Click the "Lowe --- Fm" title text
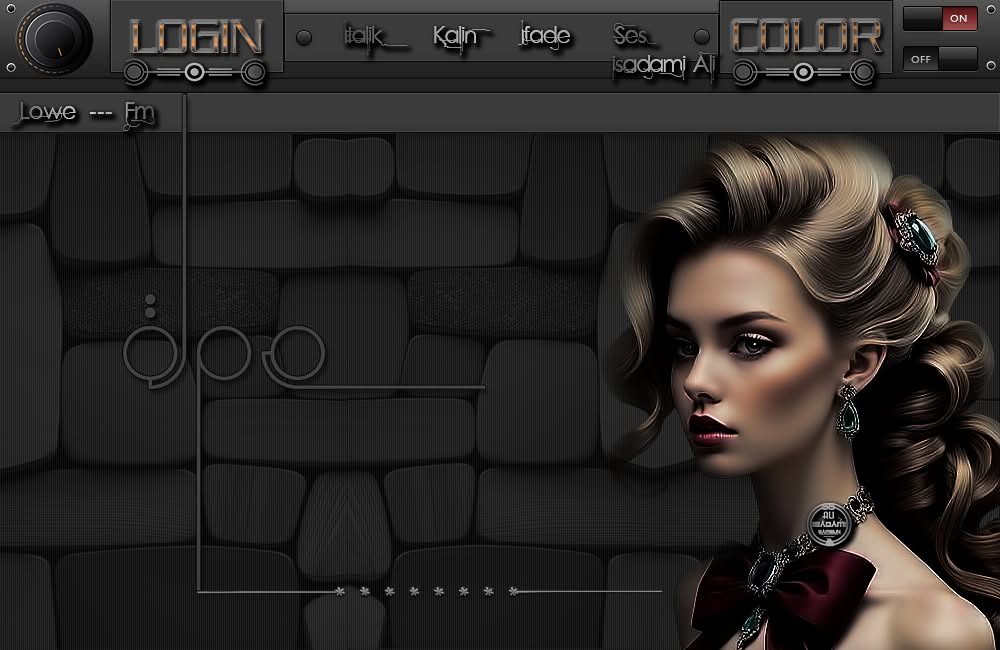1000x650 pixels. (87, 114)
